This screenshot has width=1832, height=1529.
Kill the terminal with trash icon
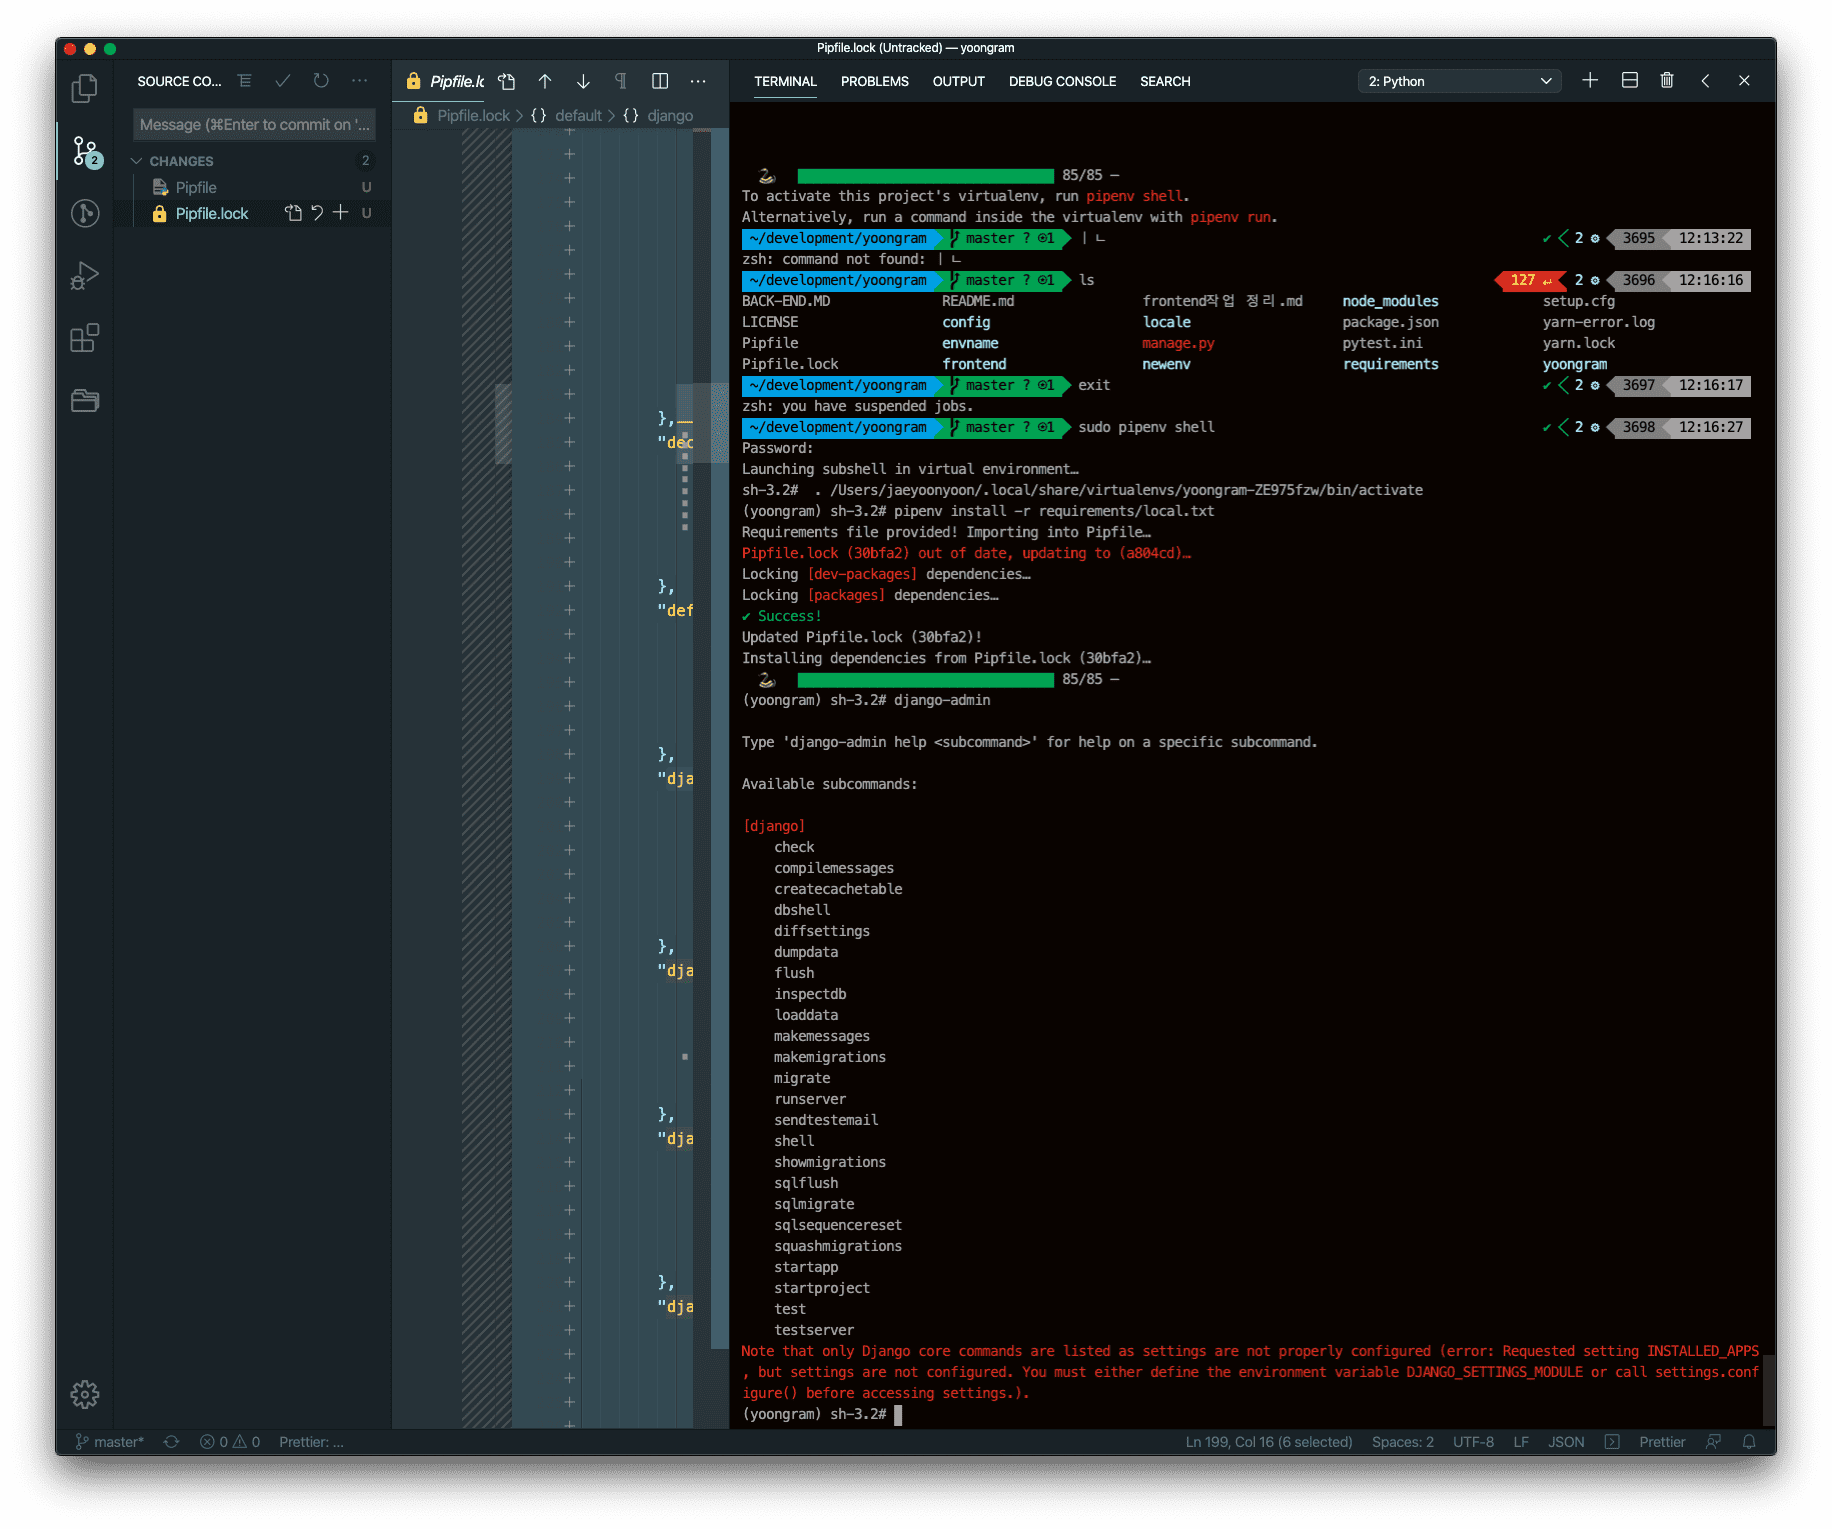1667,81
